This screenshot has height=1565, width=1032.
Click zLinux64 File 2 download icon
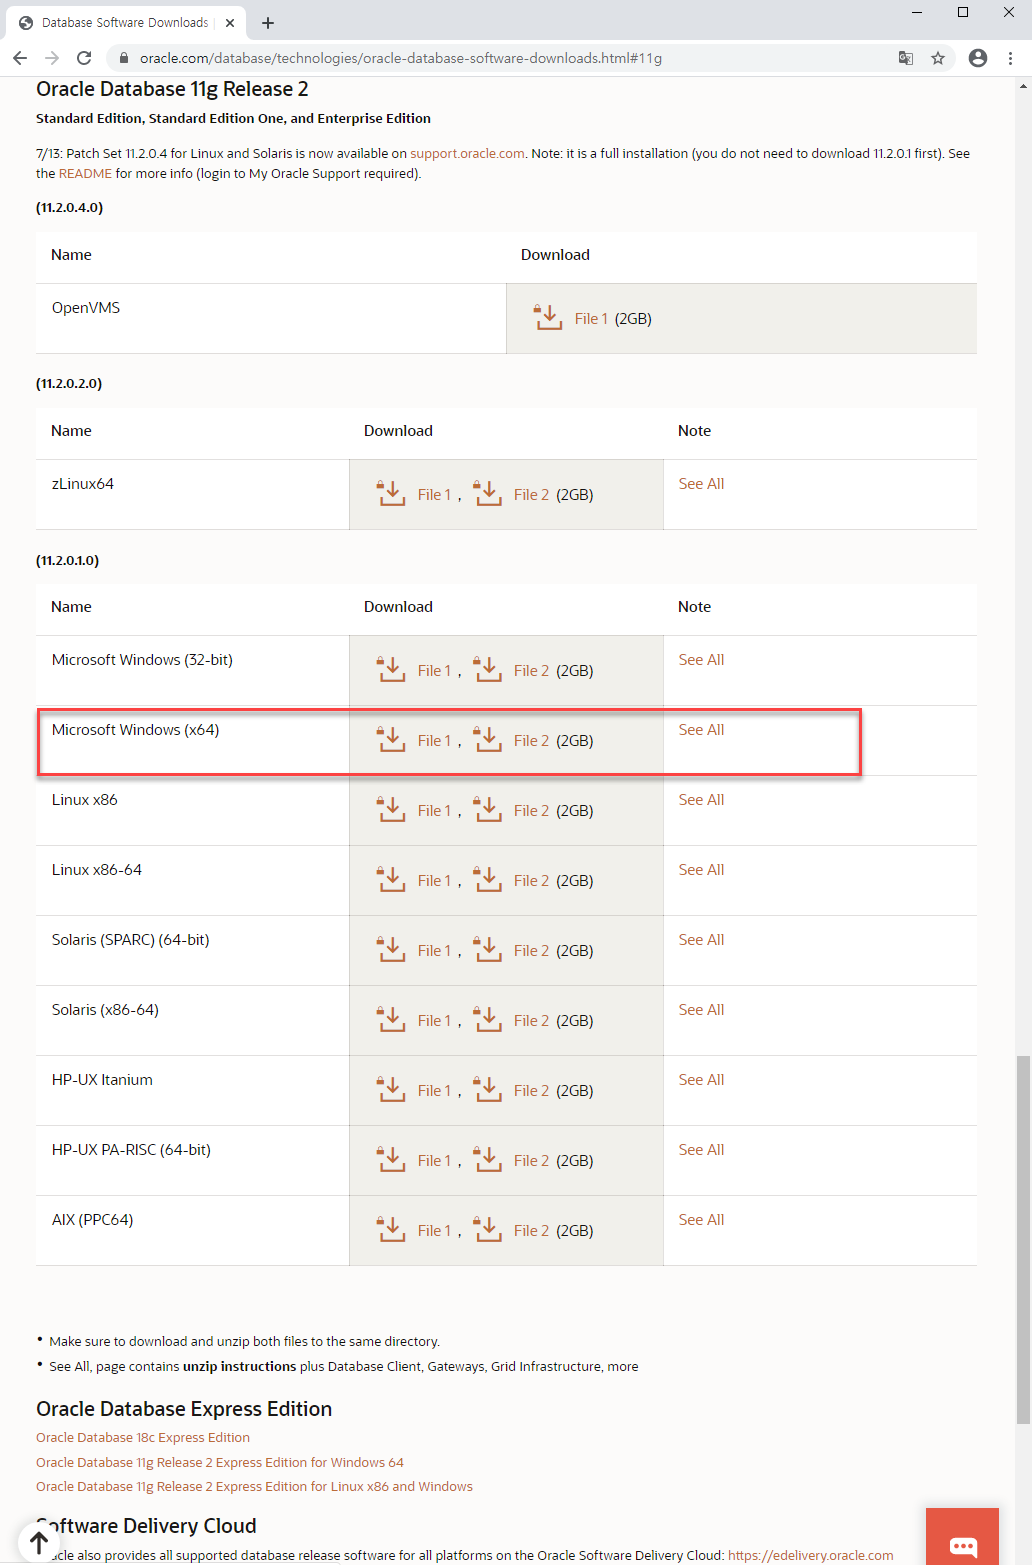pos(487,493)
